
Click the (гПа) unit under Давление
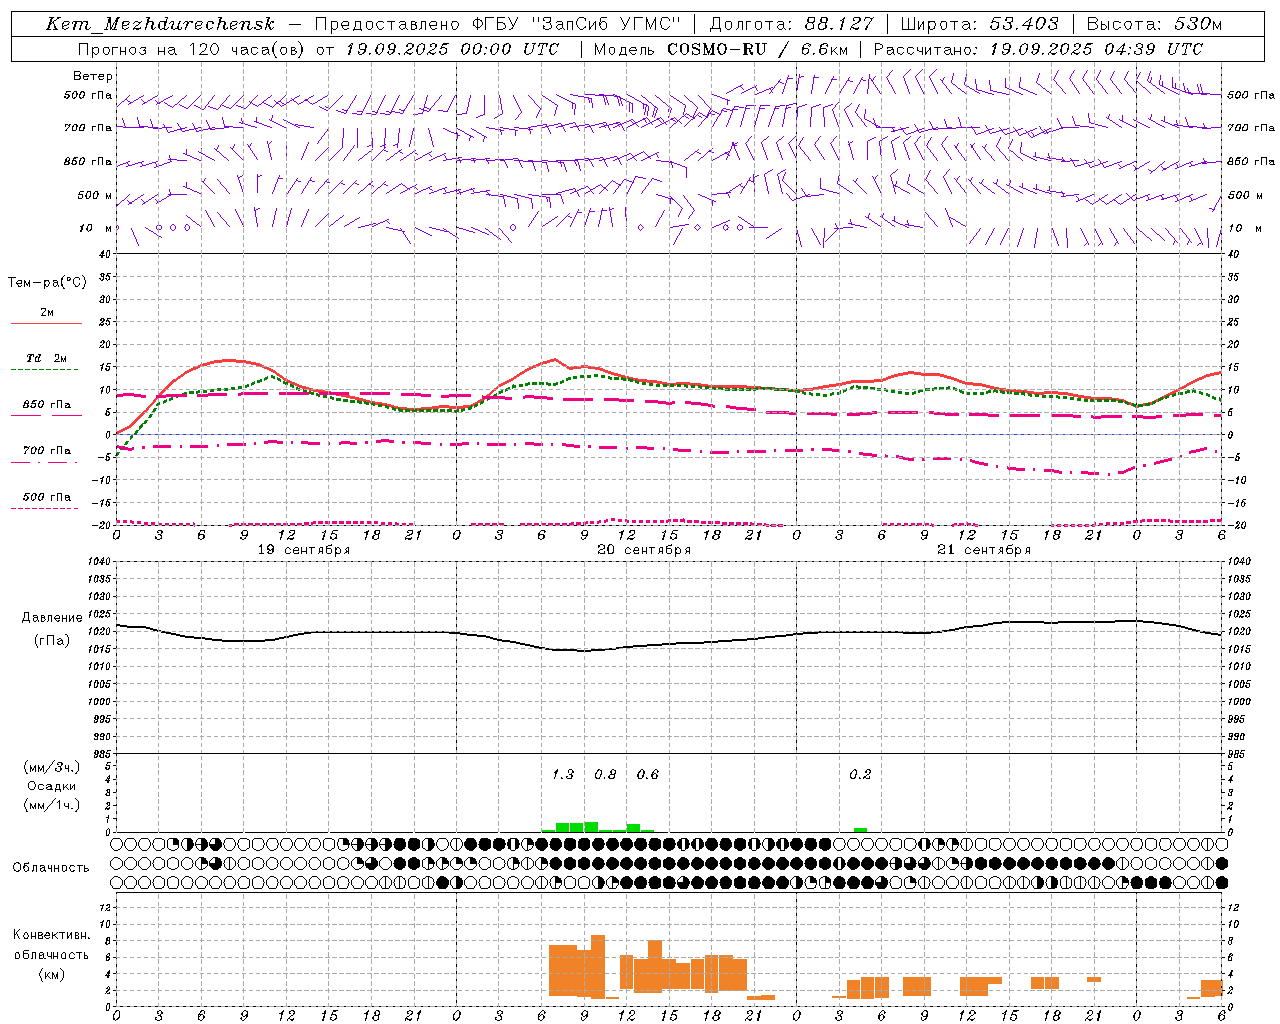(52, 641)
